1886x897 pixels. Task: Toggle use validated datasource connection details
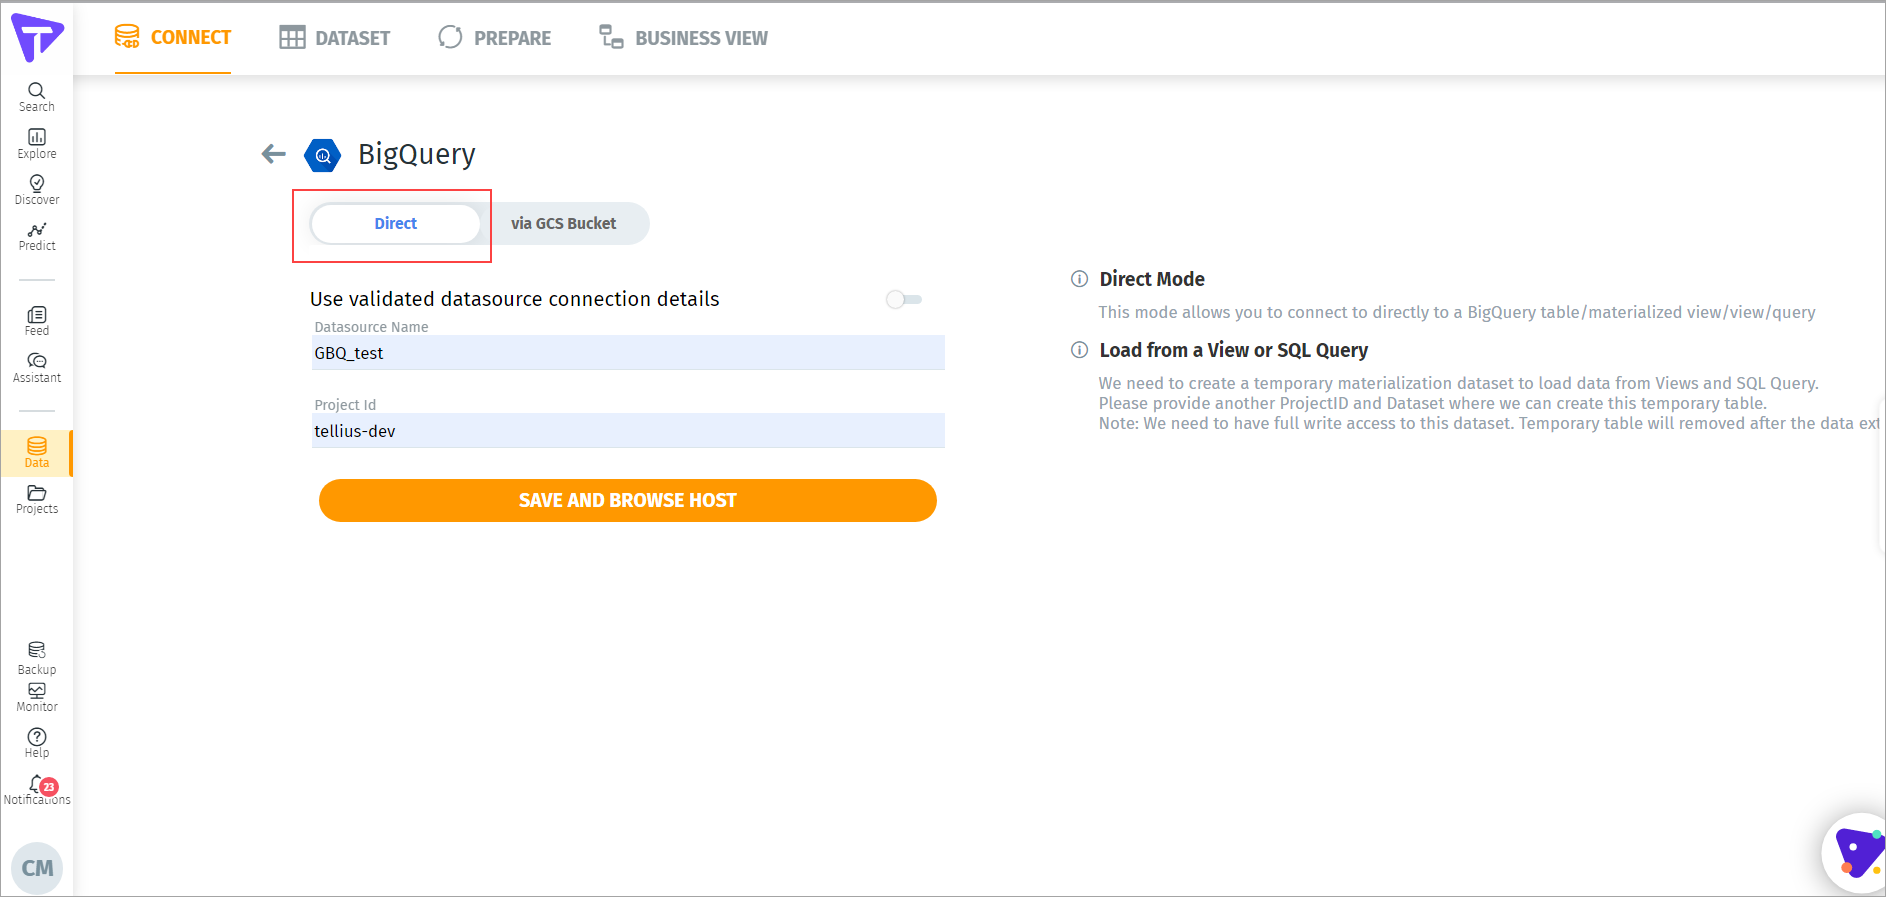(904, 299)
